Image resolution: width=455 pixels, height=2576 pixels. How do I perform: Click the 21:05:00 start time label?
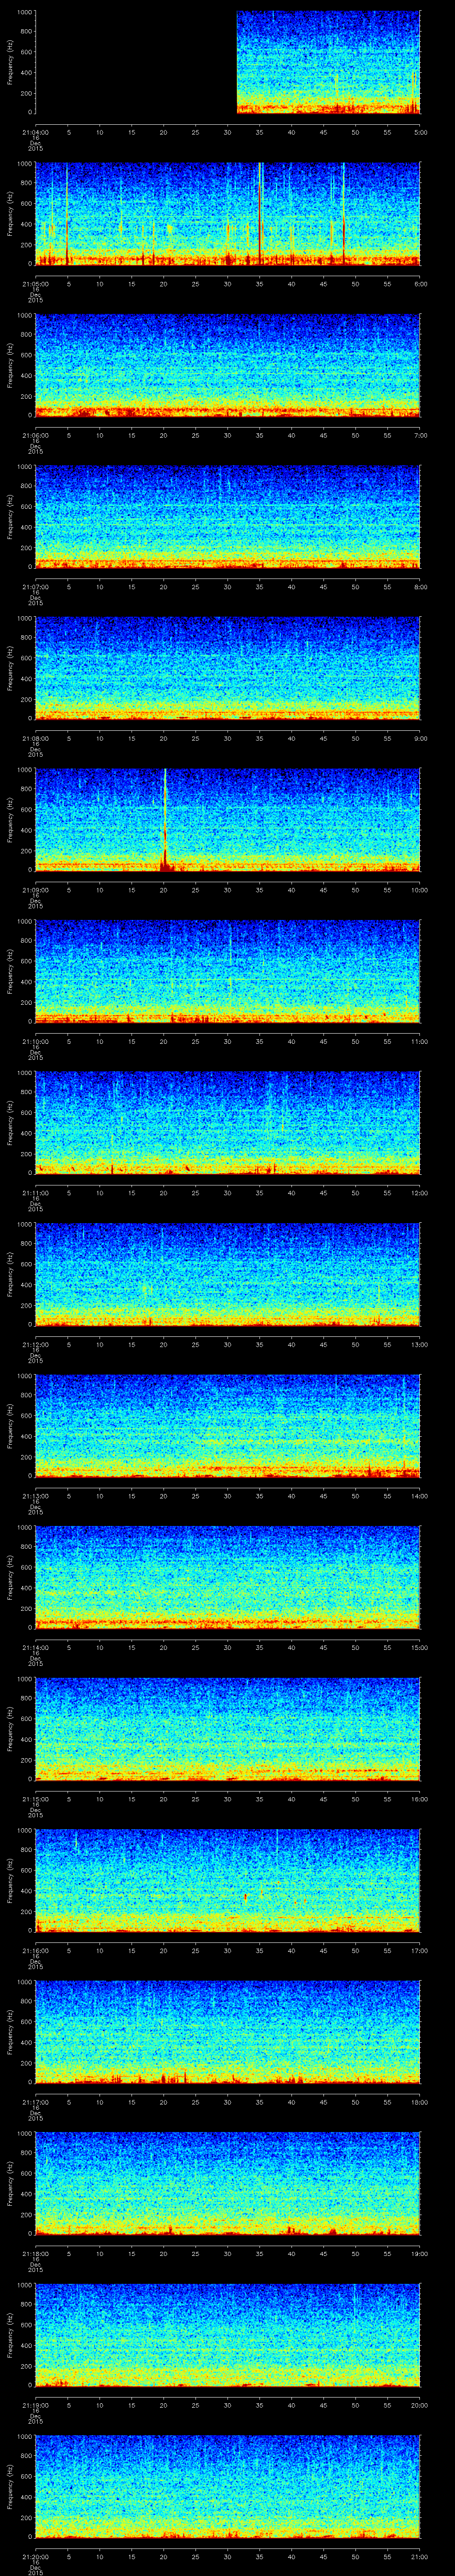click(35, 284)
